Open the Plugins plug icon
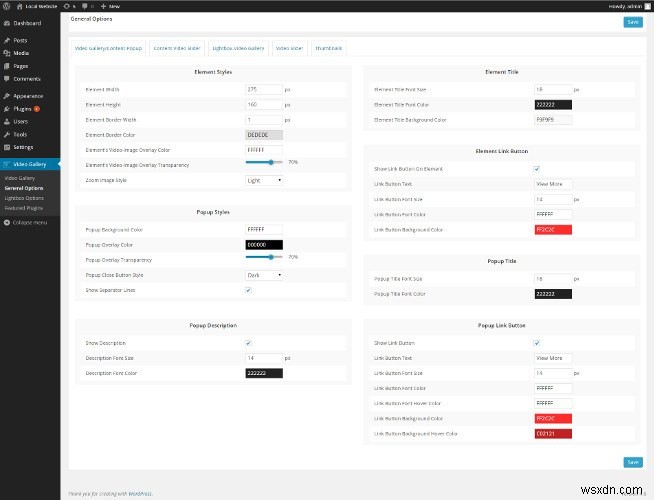The height and width of the screenshot is (500, 654). [x=7, y=109]
